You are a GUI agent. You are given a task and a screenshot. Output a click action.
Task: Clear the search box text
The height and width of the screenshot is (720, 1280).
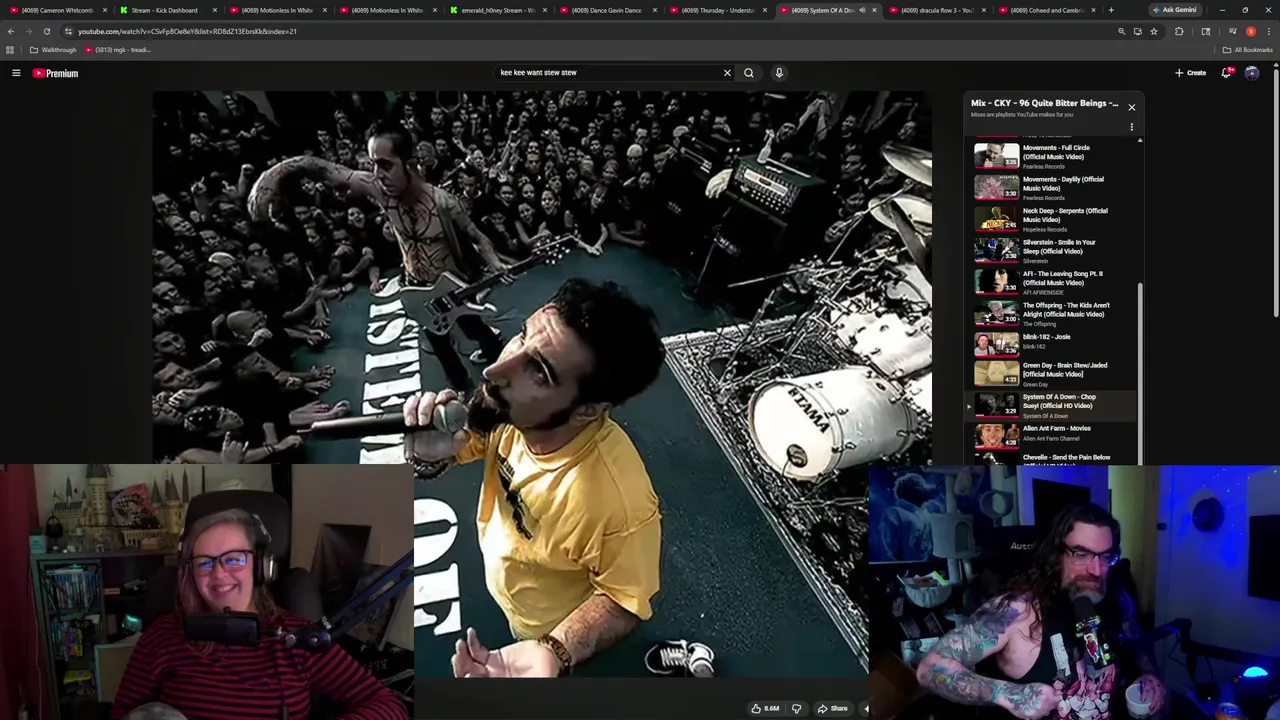click(727, 73)
